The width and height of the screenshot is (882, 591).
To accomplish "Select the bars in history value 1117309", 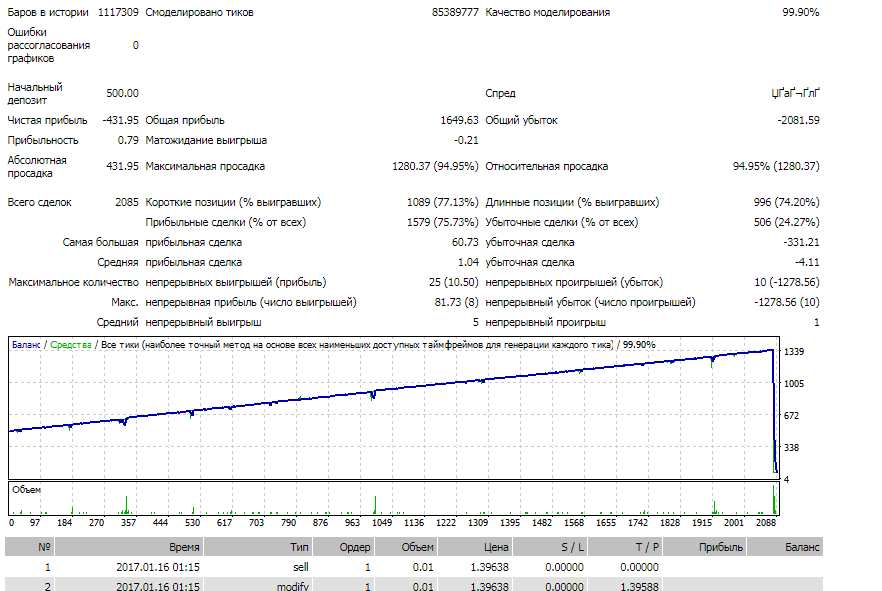I will (118, 12).
